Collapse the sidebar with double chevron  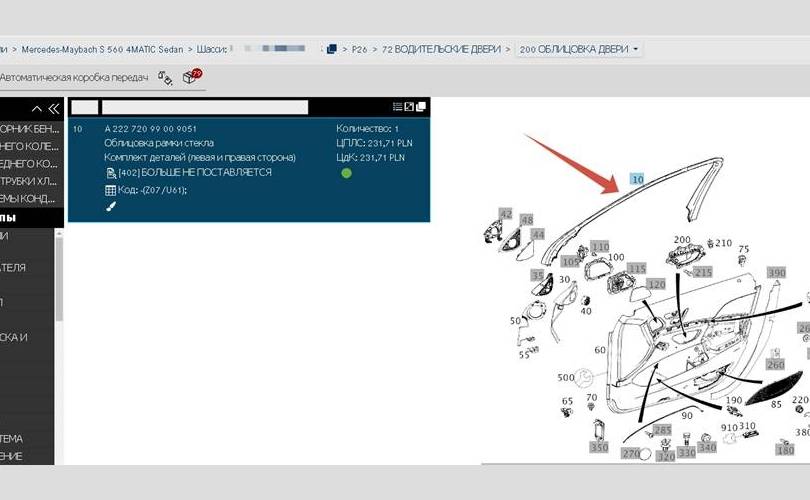point(54,108)
